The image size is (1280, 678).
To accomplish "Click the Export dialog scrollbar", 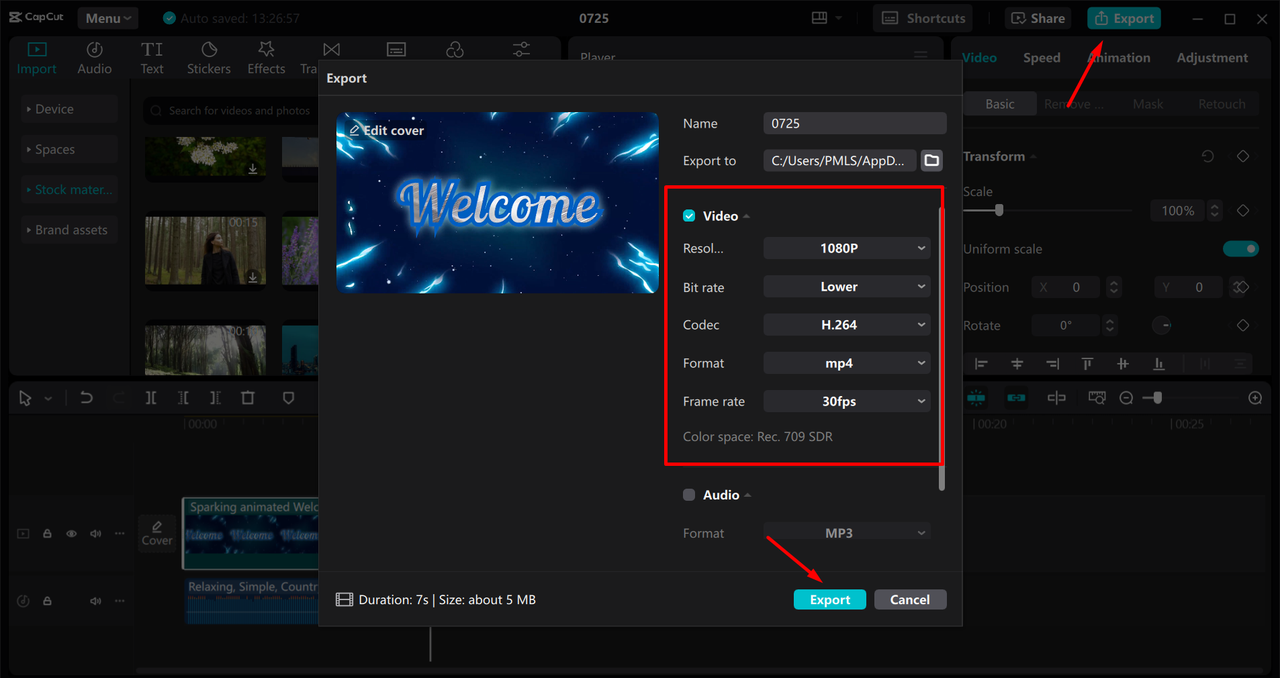I will click(941, 350).
